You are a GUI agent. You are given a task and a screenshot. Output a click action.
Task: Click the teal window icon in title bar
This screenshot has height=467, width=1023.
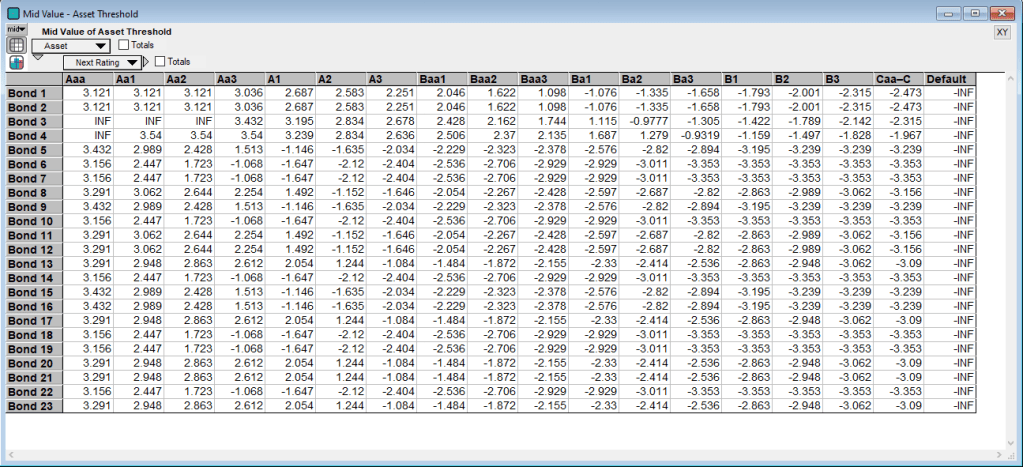tap(12, 14)
